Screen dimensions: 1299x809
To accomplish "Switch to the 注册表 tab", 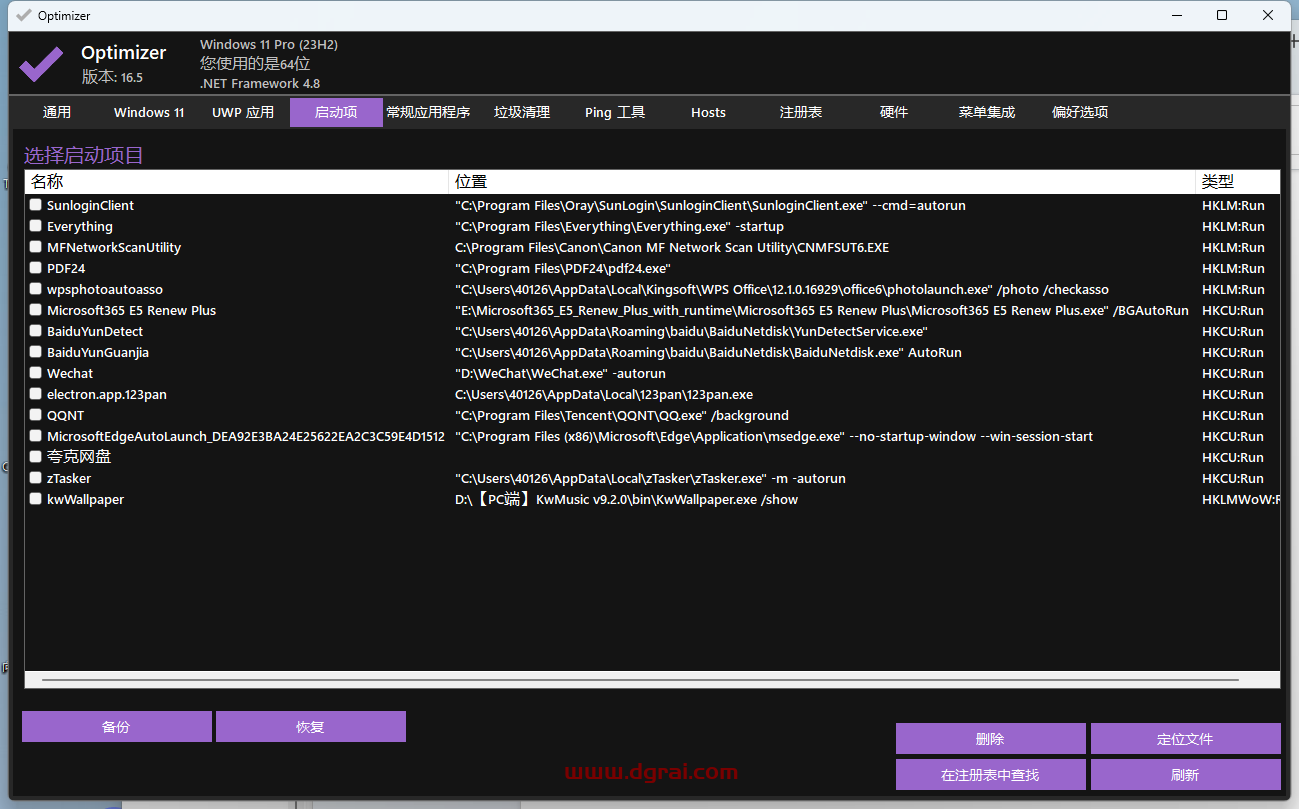I will coord(801,112).
